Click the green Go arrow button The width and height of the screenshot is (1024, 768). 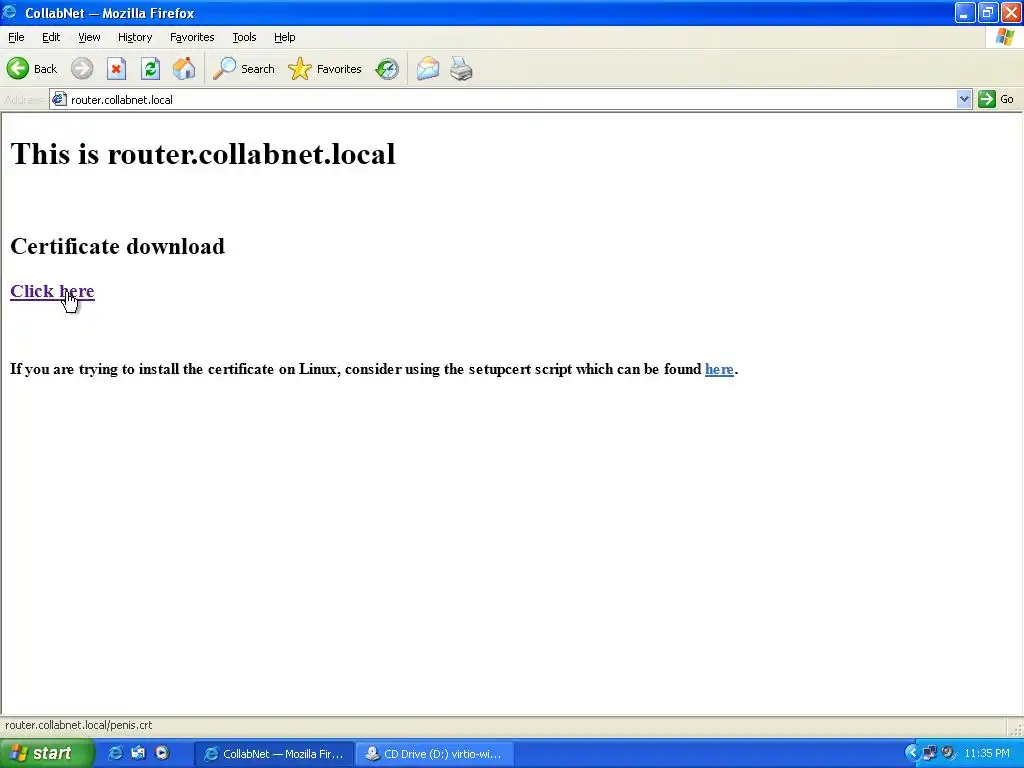click(x=986, y=99)
